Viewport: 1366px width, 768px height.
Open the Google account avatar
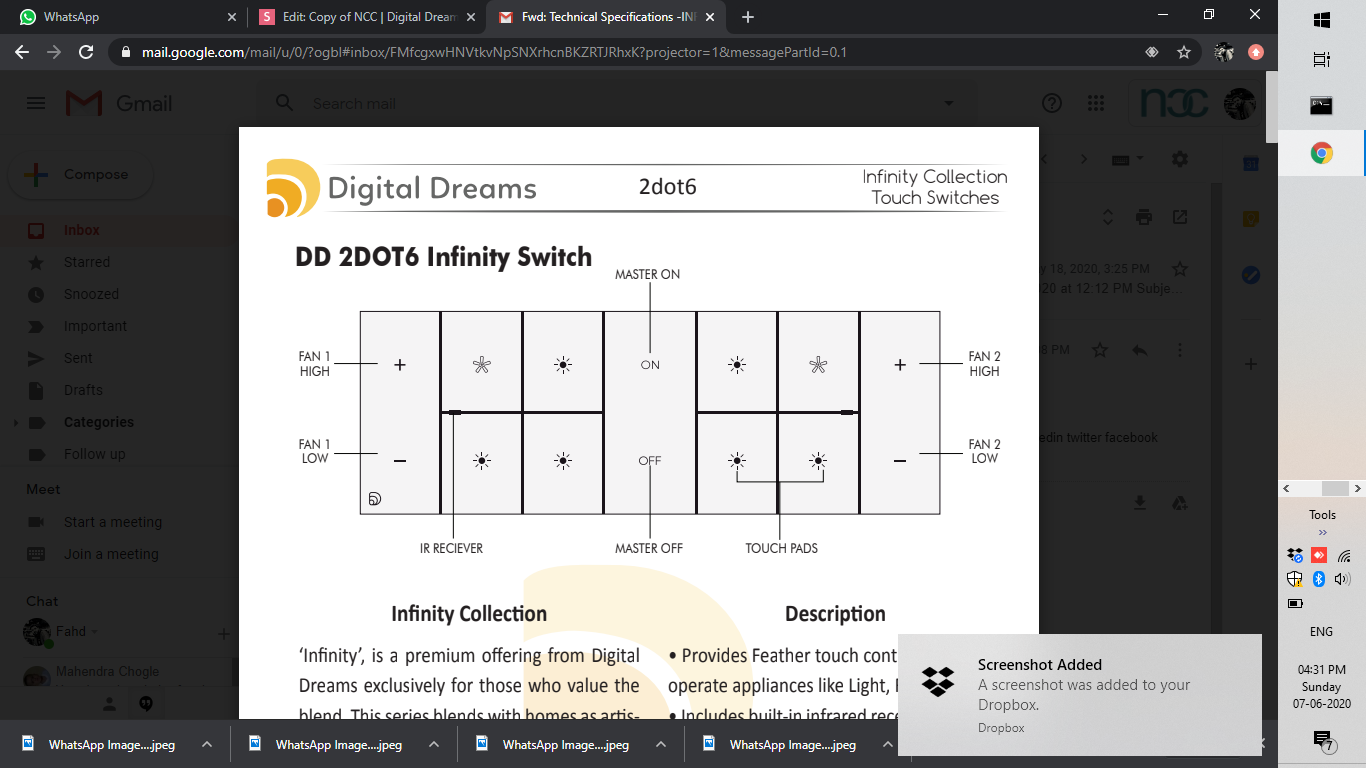(1240, 103)
